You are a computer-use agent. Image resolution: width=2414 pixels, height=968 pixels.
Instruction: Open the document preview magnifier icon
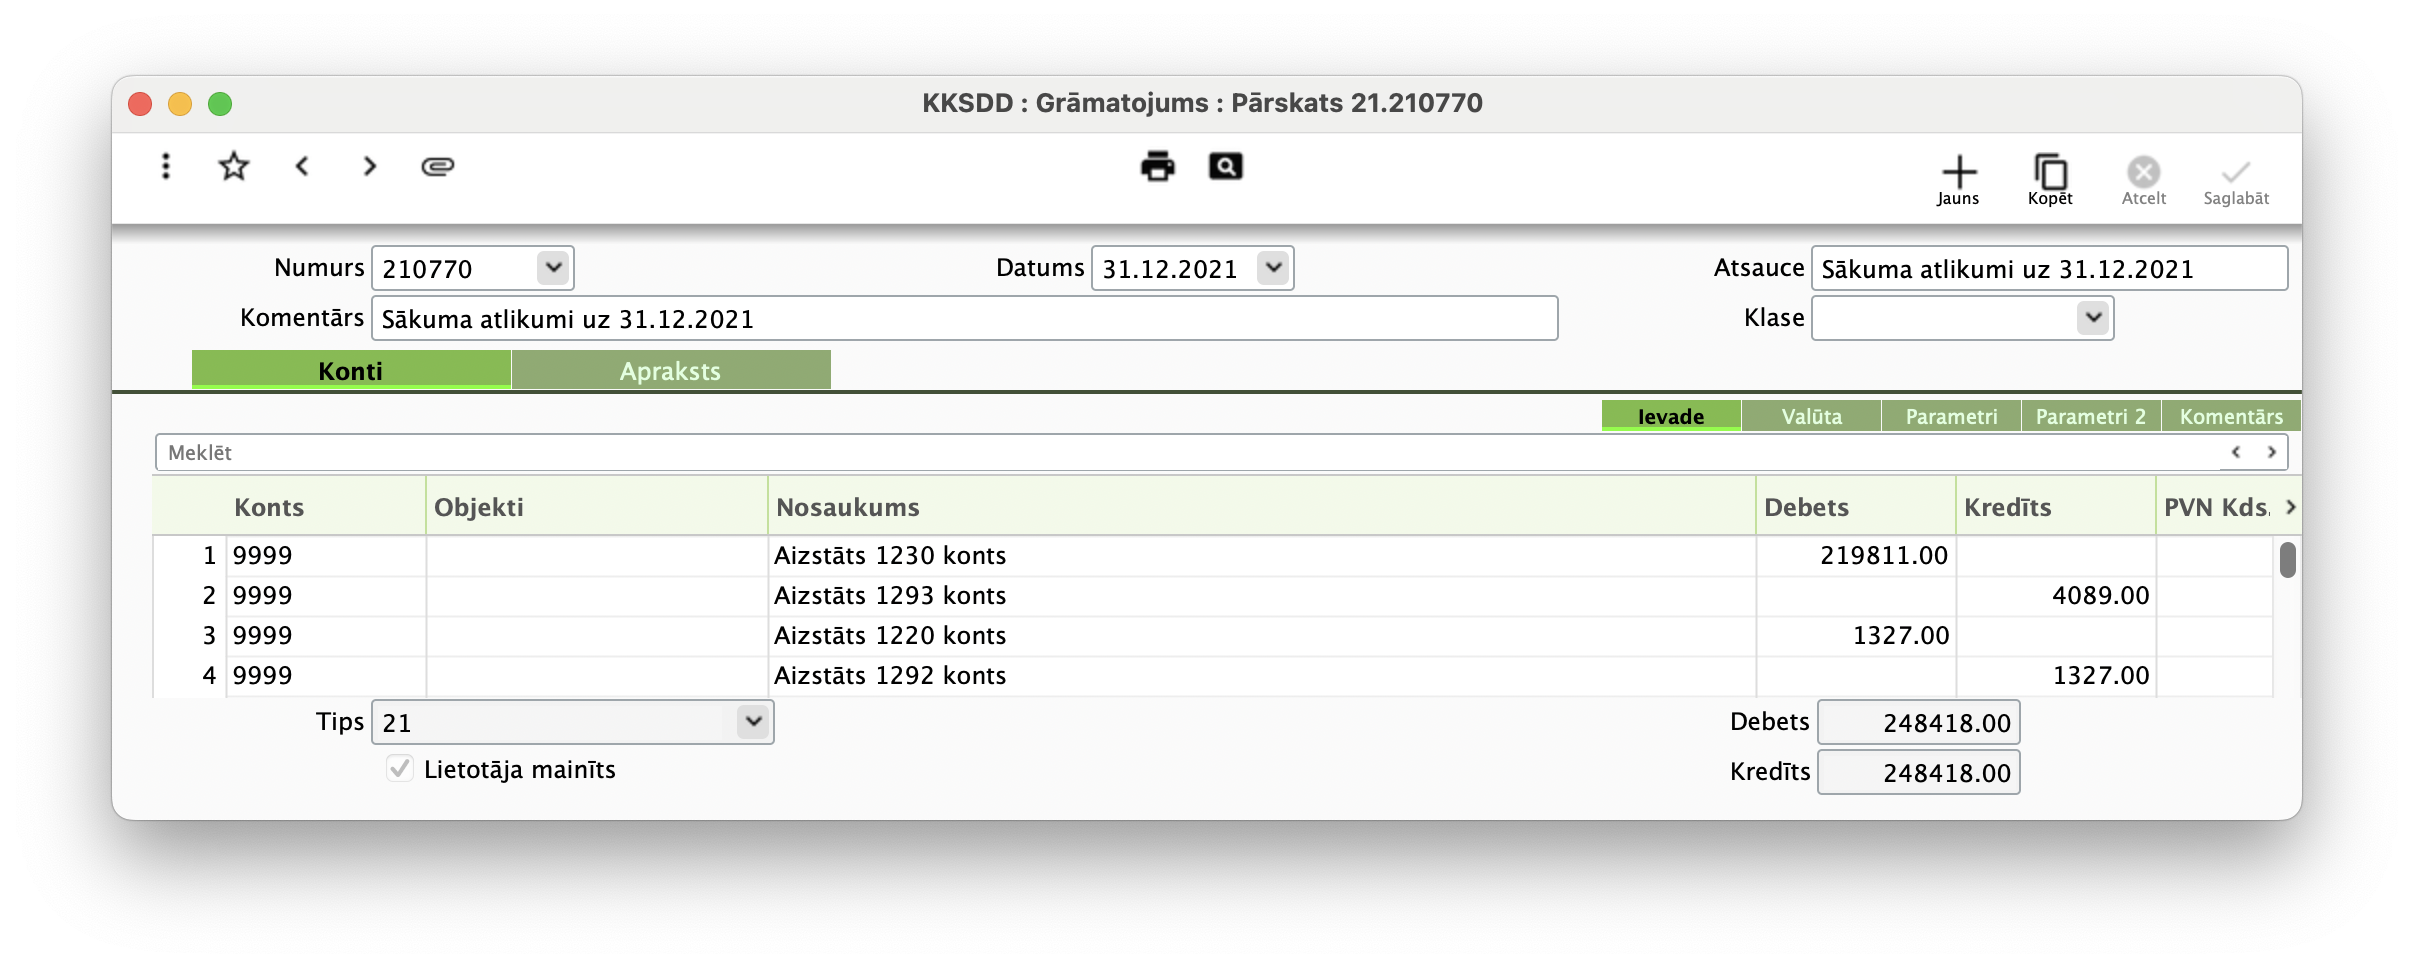click(1226, 167)
